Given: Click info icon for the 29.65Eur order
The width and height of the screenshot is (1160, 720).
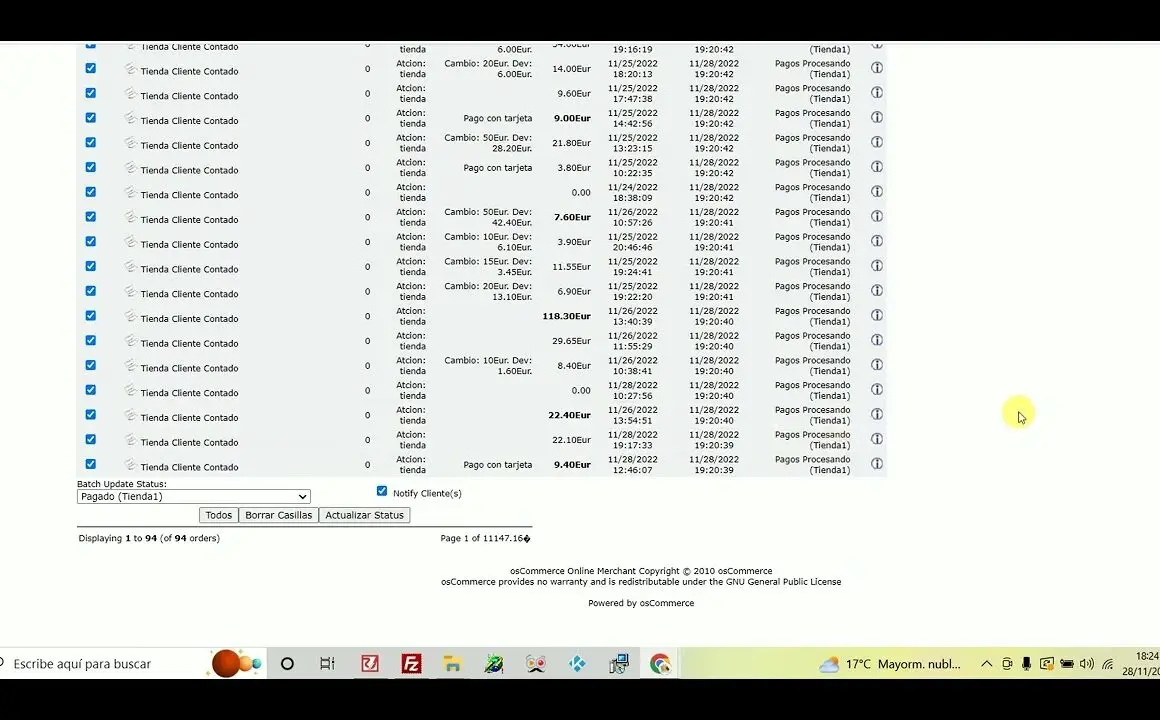Looking at the screenshot, I should click(x=876, y=340).
